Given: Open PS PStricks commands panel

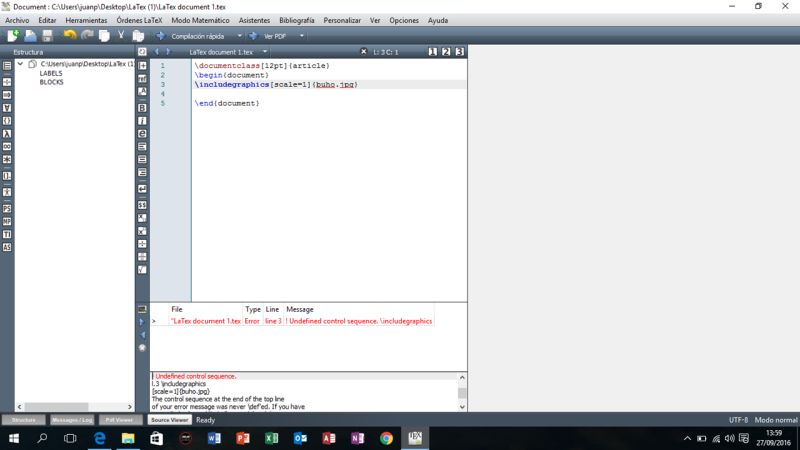Looking at the screenshot, I should 7,208.
